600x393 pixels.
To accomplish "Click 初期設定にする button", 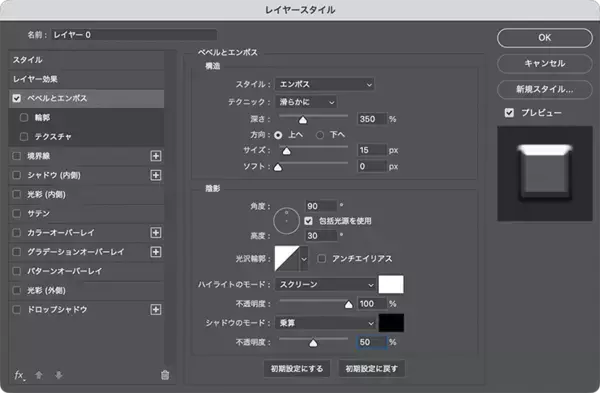I will click(x=297, y=369).
